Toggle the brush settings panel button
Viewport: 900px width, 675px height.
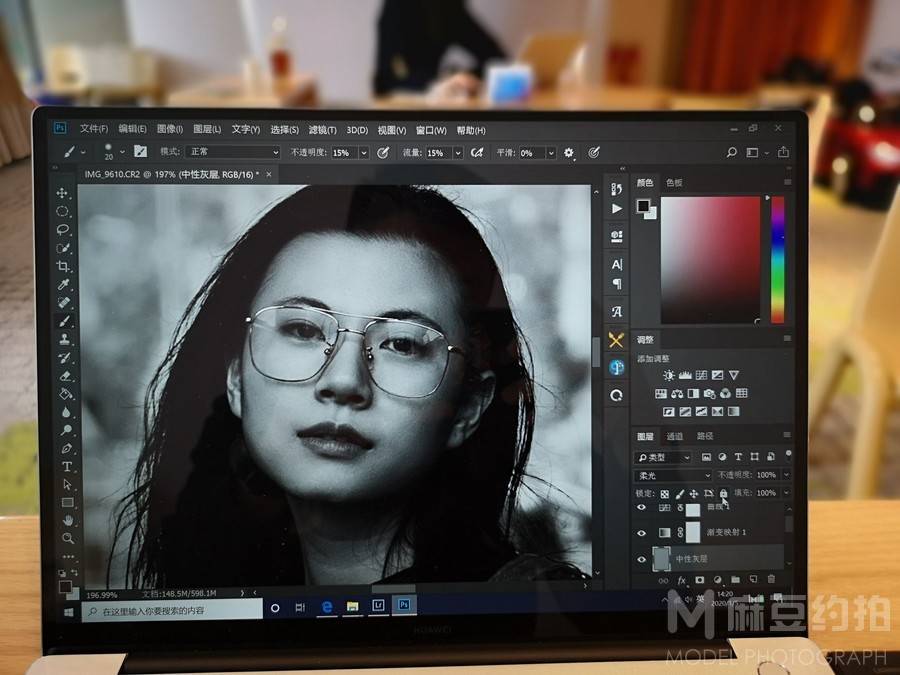click(140, 152)
